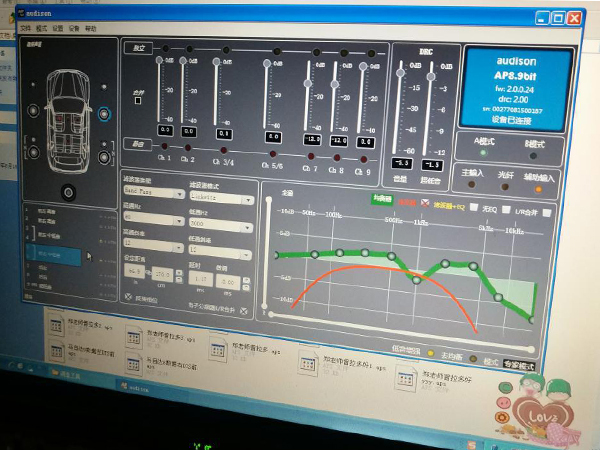The height and width of the screenshot is (450, 600).
Task: Increase the distance with up stepper
Action: (179, 273)
